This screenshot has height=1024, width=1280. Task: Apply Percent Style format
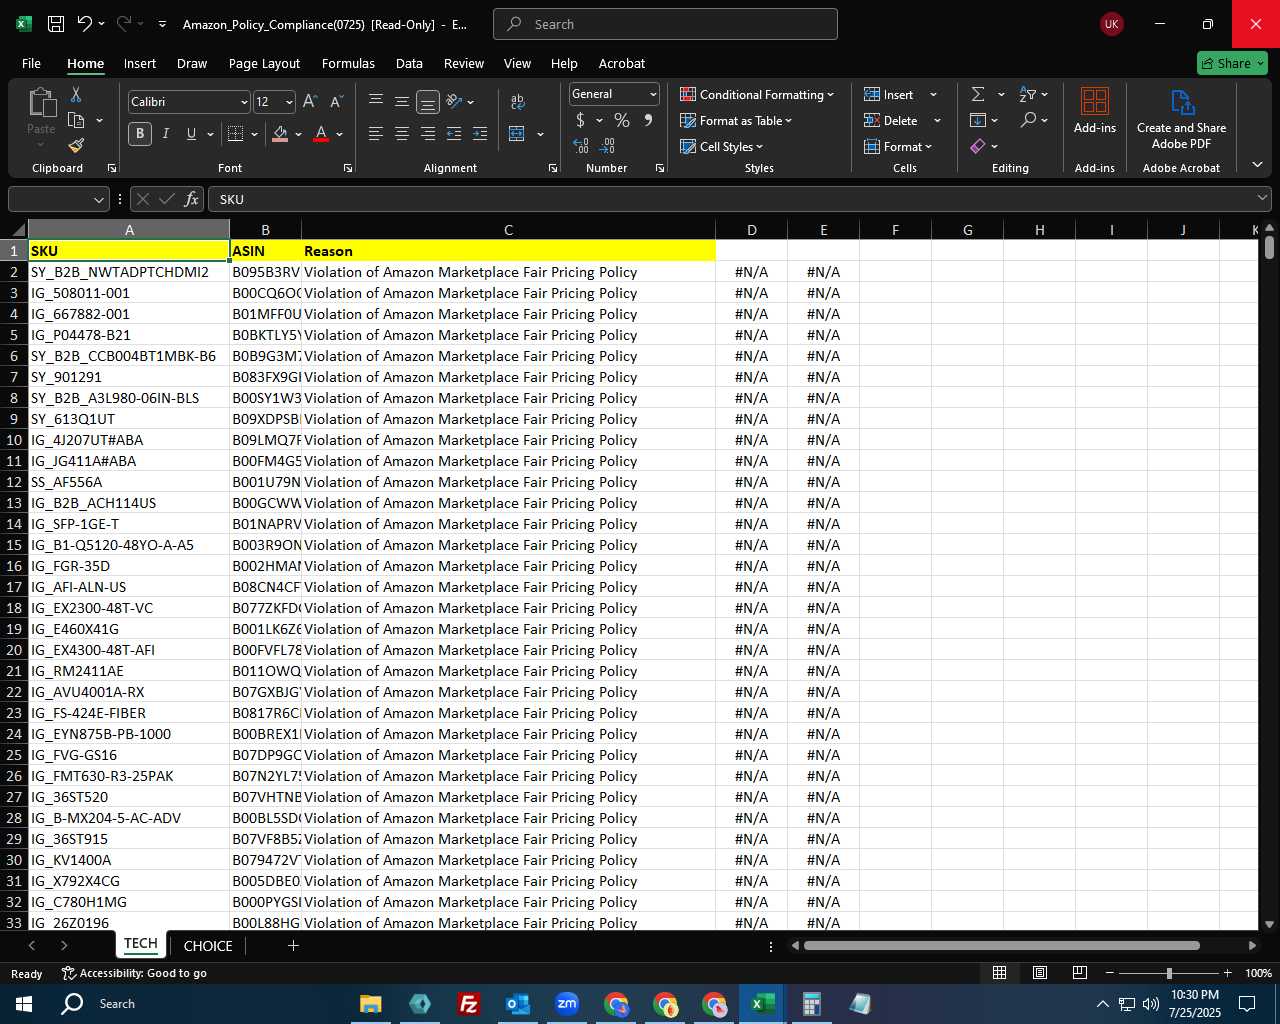[622, 120]
